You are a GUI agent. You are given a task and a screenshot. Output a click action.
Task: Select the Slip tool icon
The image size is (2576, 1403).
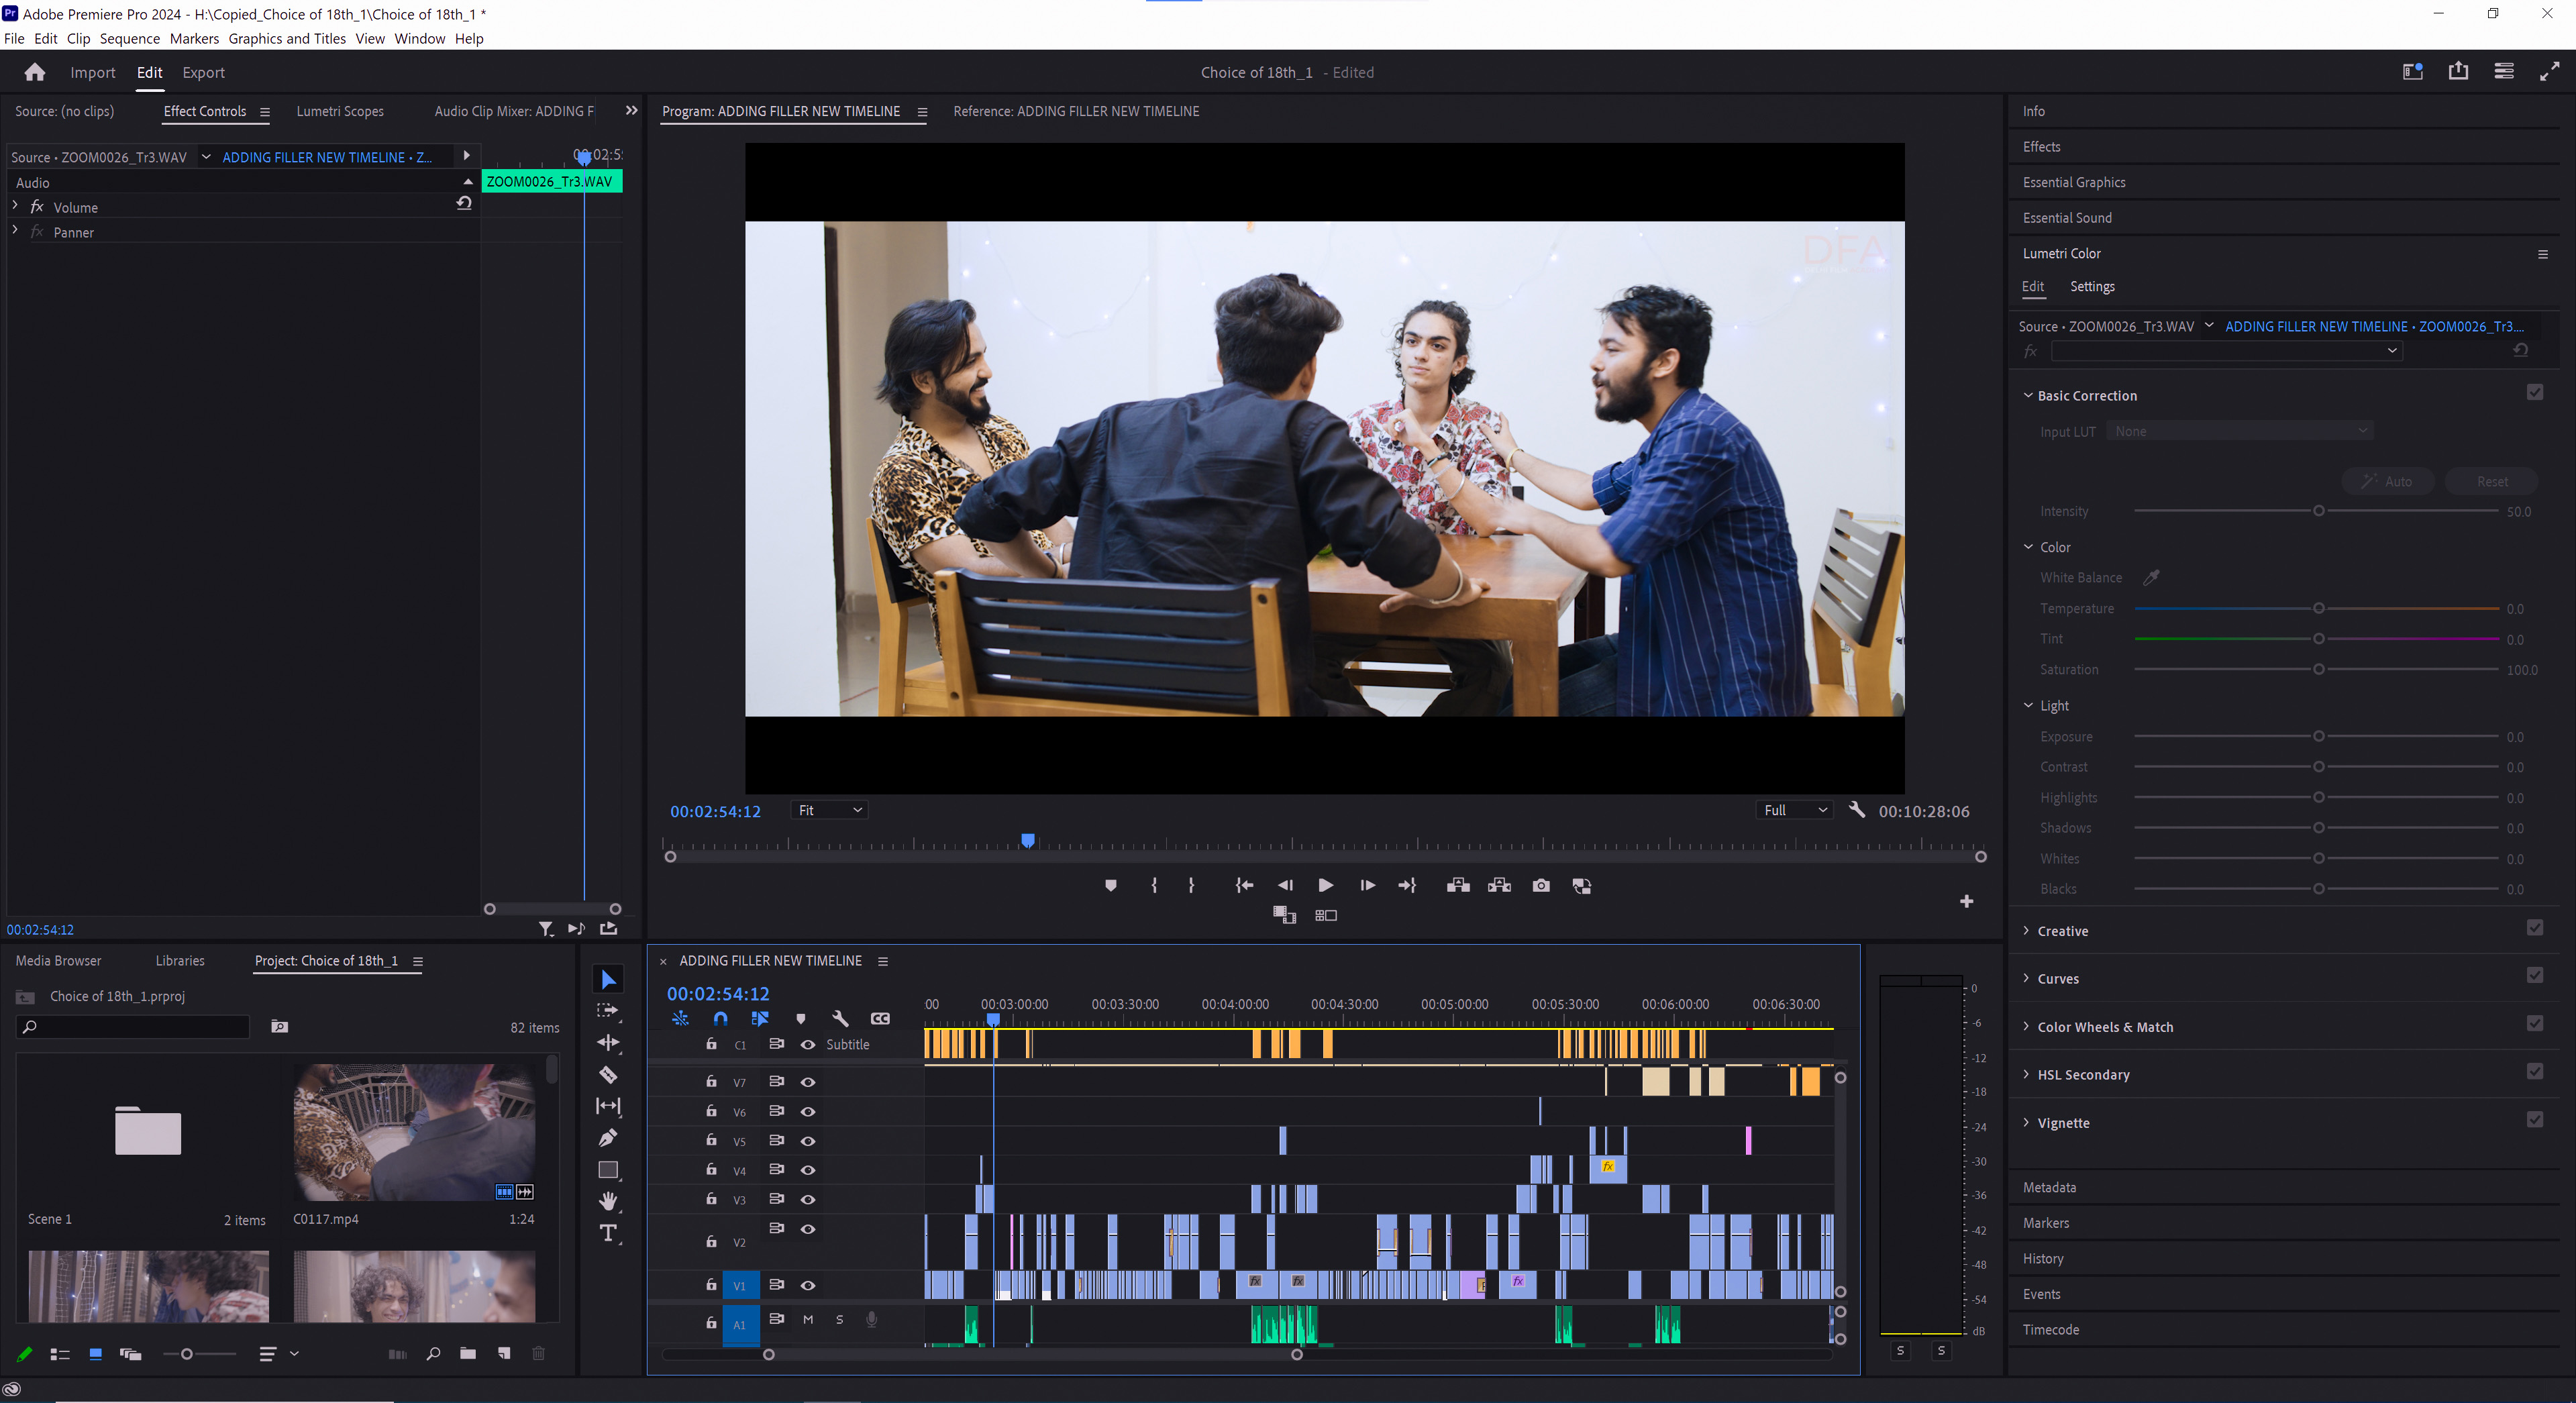(608, 1104)
